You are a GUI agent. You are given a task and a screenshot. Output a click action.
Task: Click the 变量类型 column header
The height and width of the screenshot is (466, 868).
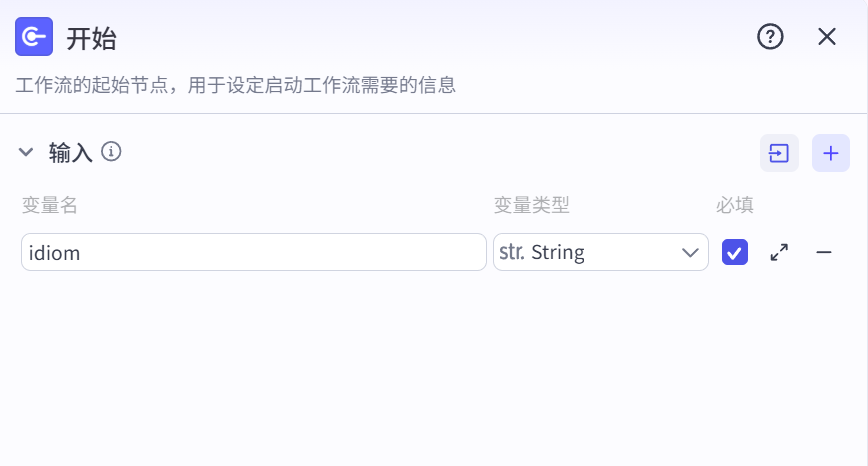pos(531,205)
